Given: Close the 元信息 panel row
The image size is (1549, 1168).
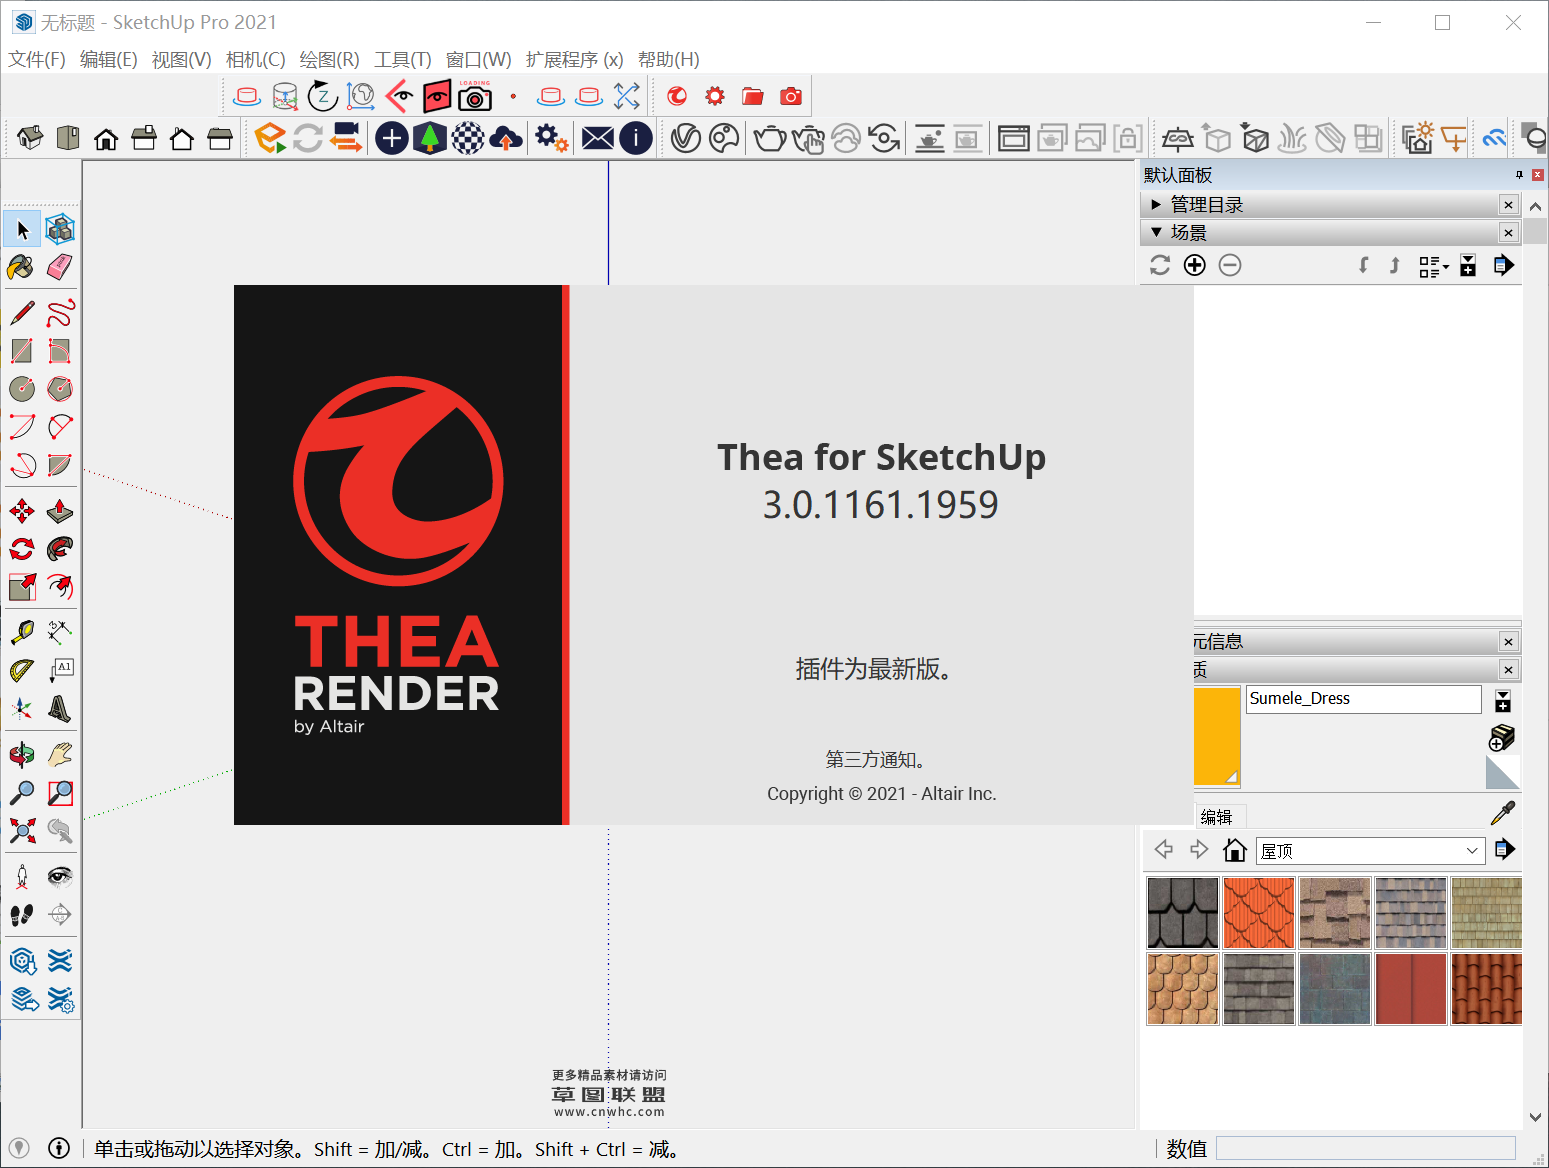Looking at the screenshot, I should (x=1509, y=642).
